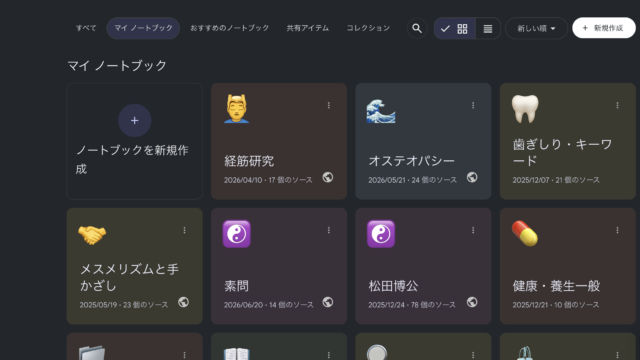Viewport: 640px width, 360px height.
Task: Open more options for 経筋研究 notebook
Action: 329,105
